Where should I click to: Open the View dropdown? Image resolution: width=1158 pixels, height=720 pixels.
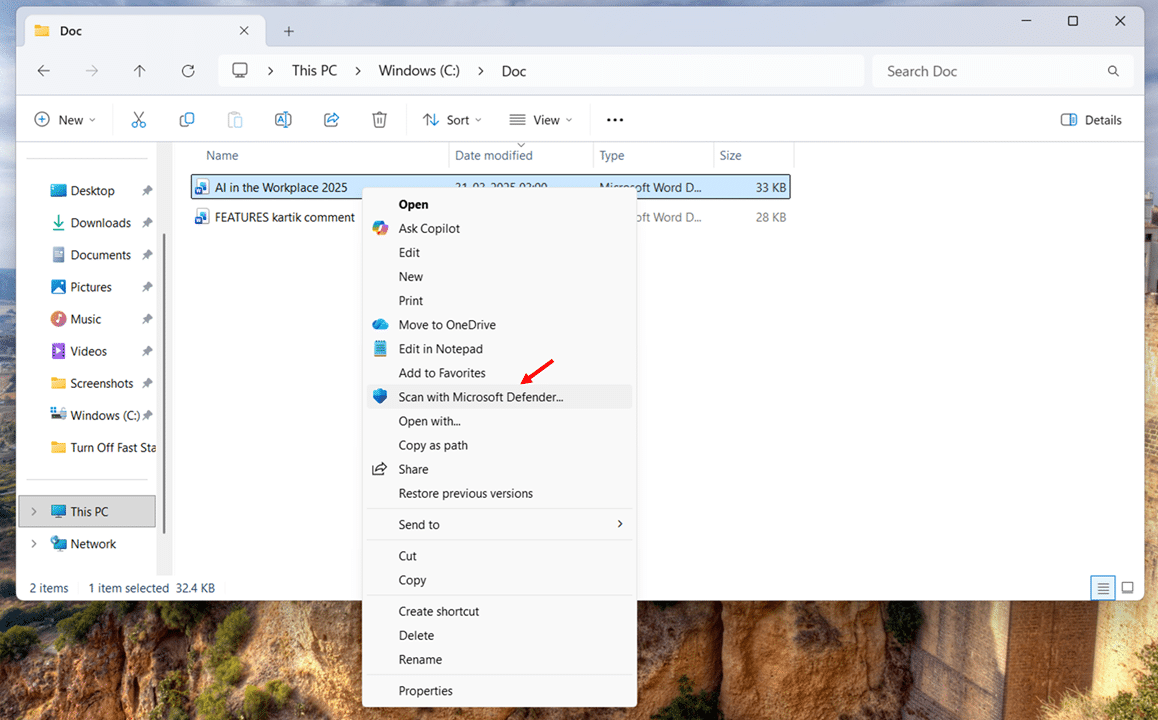coord(541,120)
